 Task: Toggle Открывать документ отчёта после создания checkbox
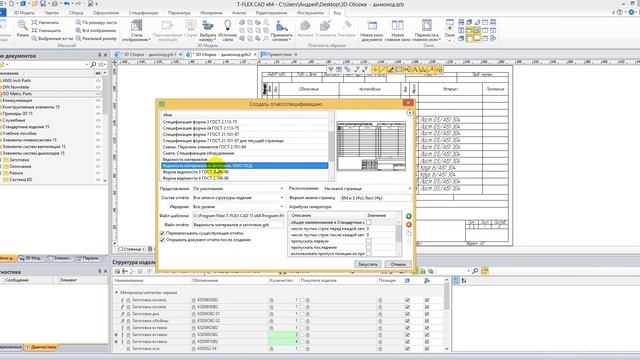pyautogui.click(x=162, y=240)
